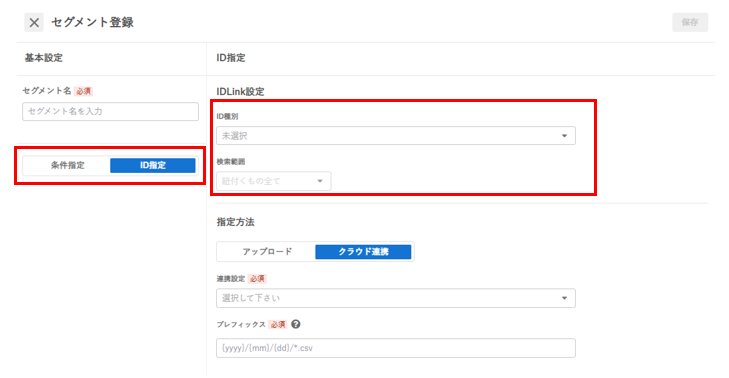Screen dimensions: 729x378
Task: Choose アップロード as 指定方法
Action: click(267, 252)
